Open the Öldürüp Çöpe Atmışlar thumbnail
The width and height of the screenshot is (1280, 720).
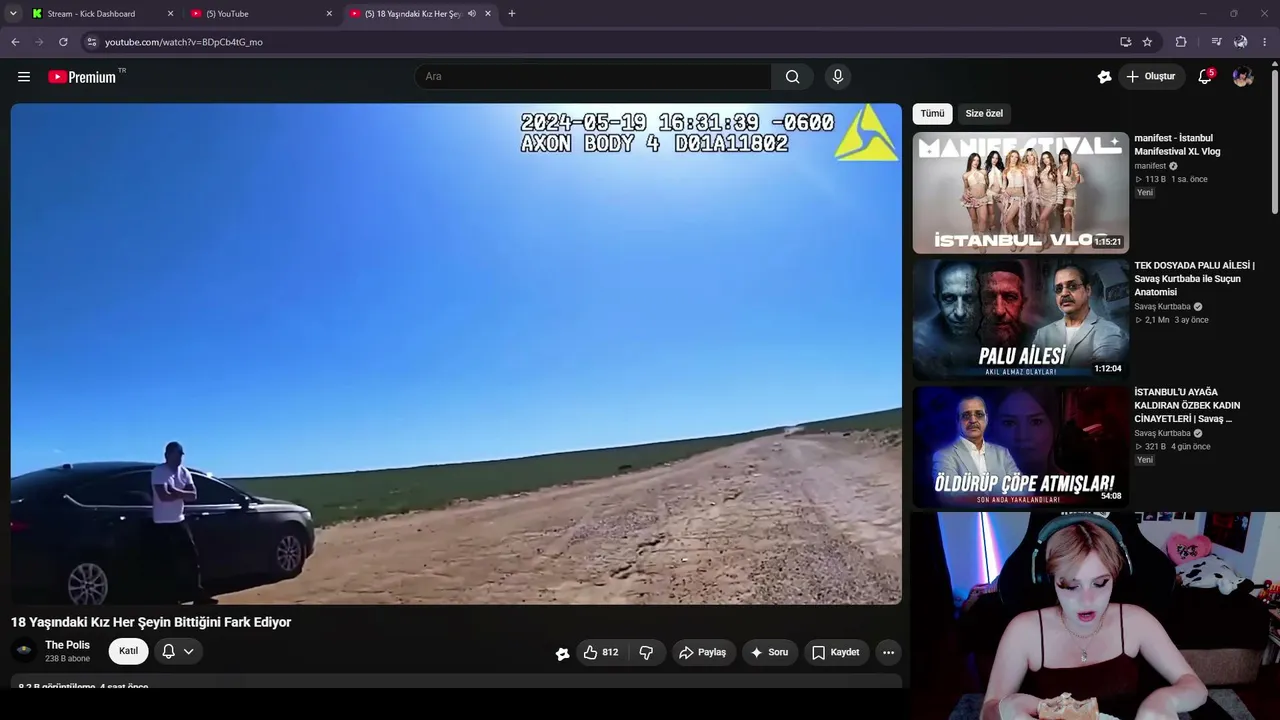pyautogui.click(x=1020, y=447)
